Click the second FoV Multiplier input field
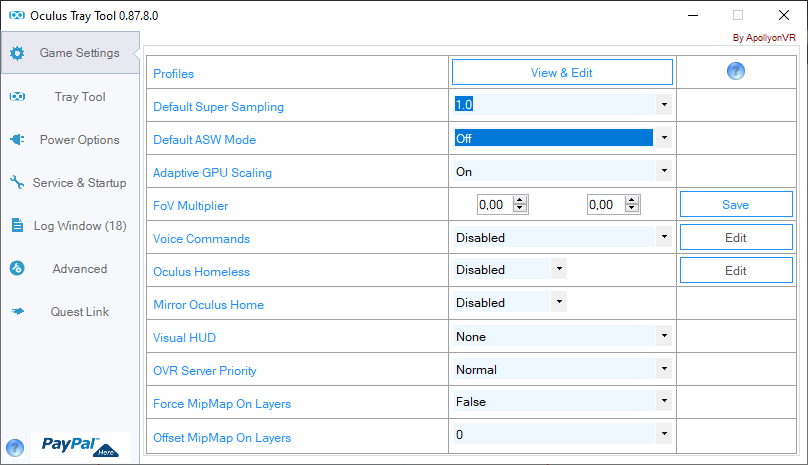This screenshot has height=465, width=808. (x=607, y=205)
